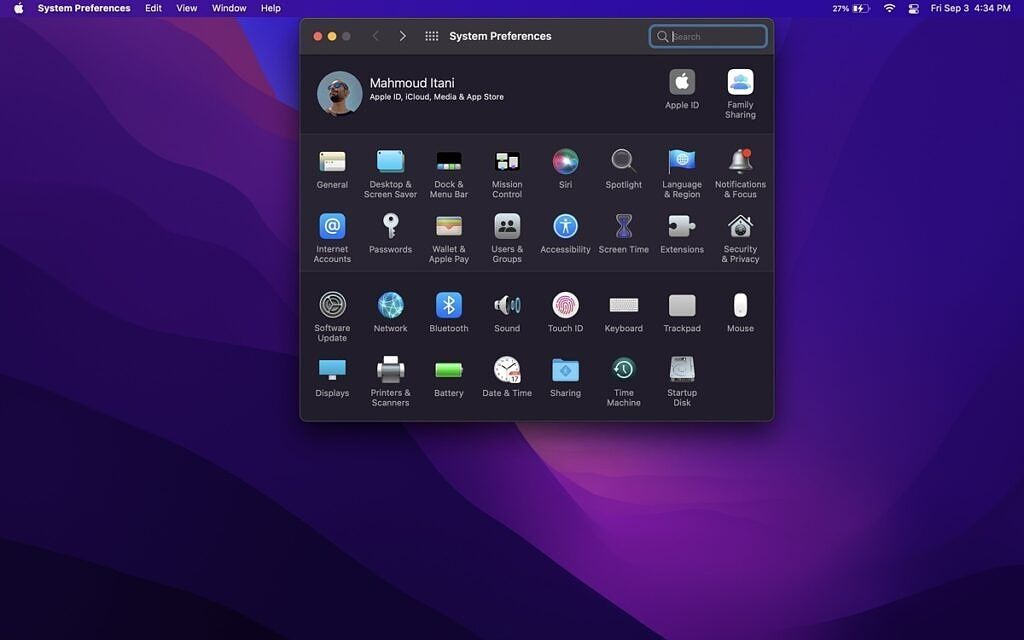Click the Wi-Fi status icon
This screenshot has width=1024, height=640.
[x=888, y=8]
